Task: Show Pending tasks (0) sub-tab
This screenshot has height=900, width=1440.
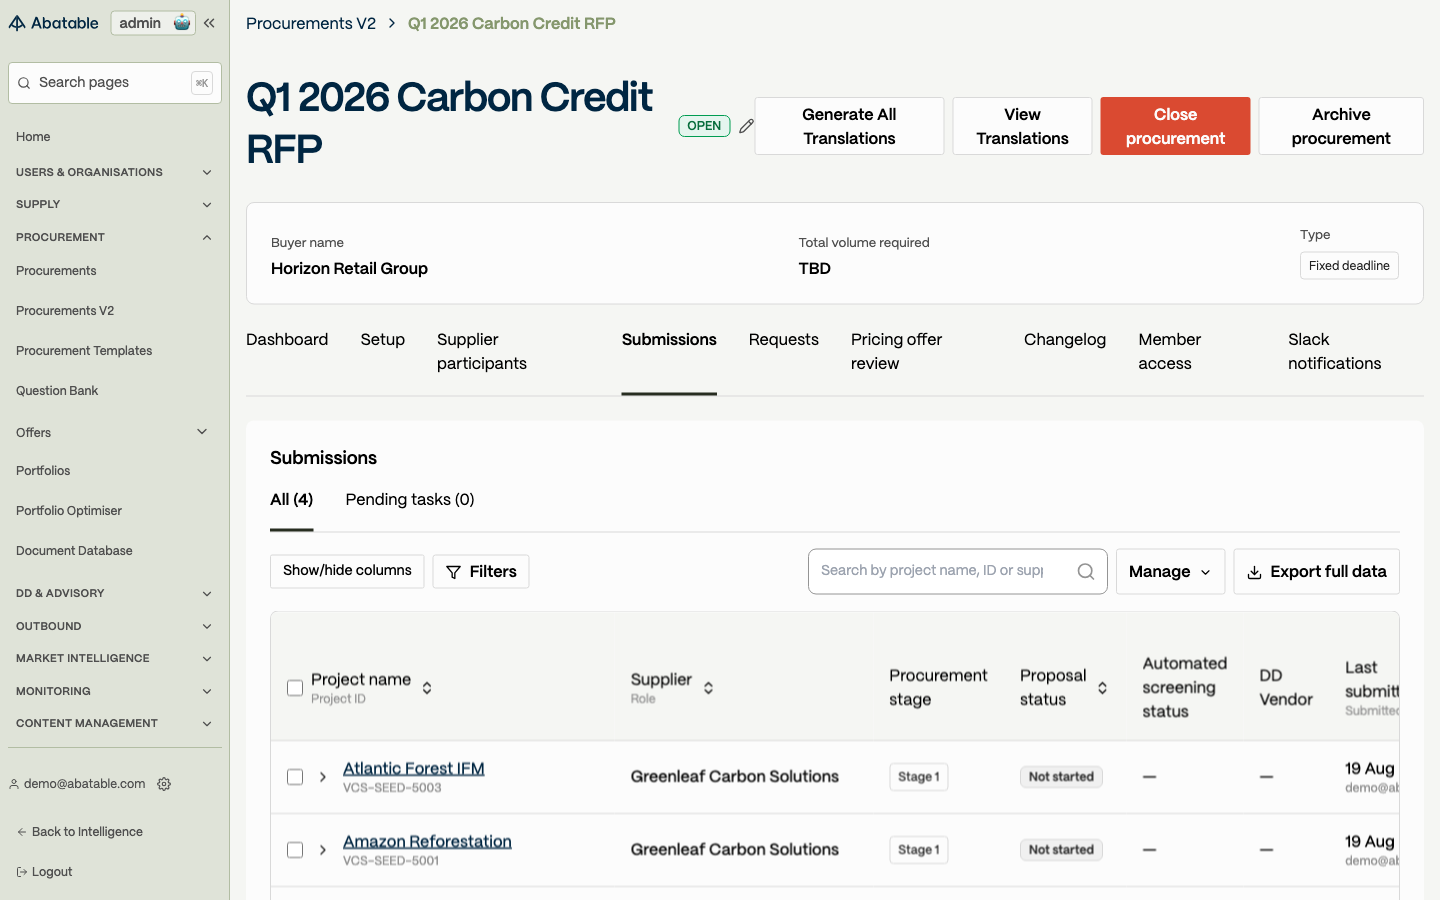Action: click(x=410, y=500)
